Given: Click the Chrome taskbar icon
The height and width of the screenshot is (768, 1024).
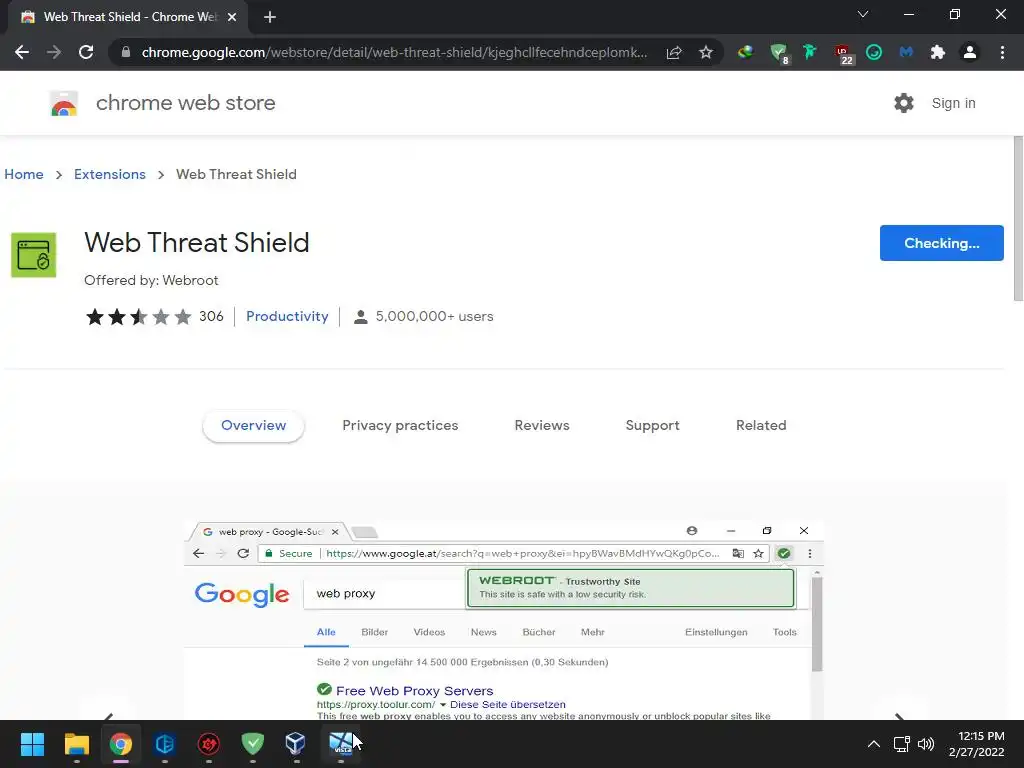Looking at the screenshot, I should 120,744.
